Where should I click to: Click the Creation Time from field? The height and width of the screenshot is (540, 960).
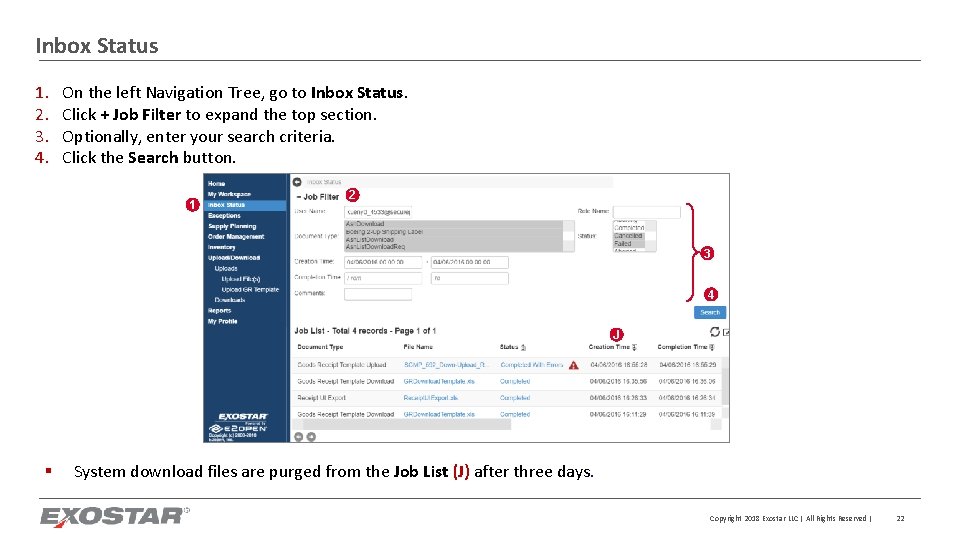[x=383, y=262]
